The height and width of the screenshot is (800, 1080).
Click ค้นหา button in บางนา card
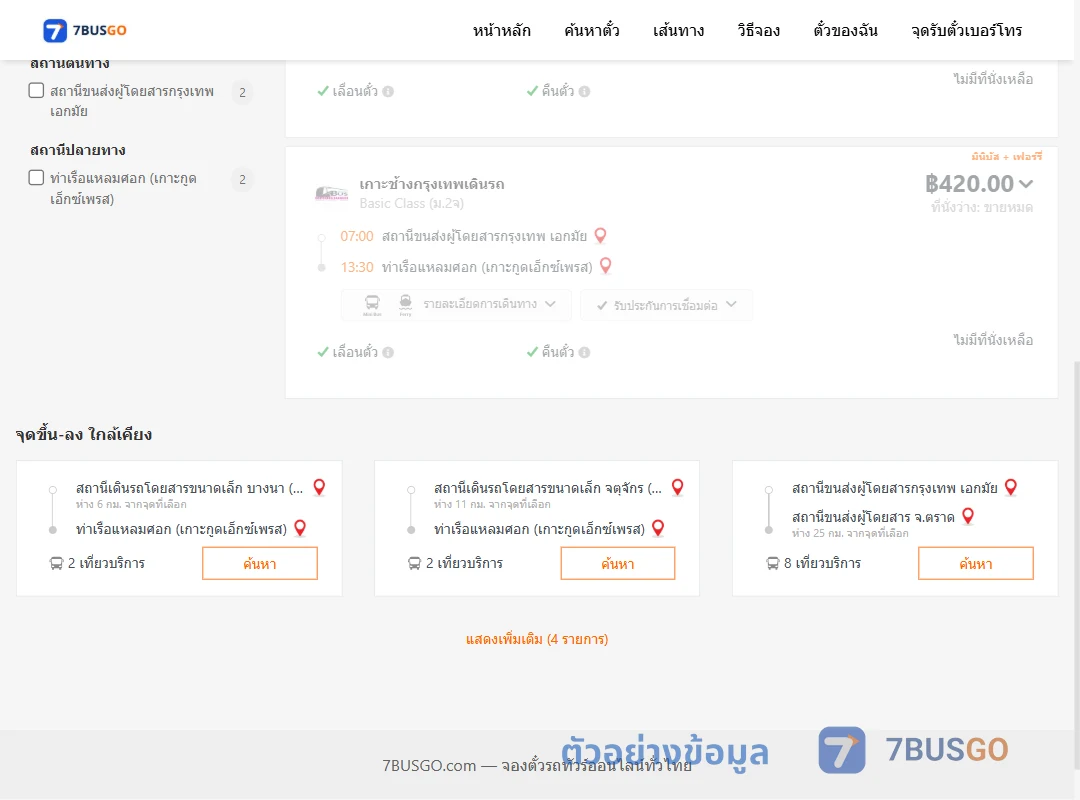tap(260, 564)
